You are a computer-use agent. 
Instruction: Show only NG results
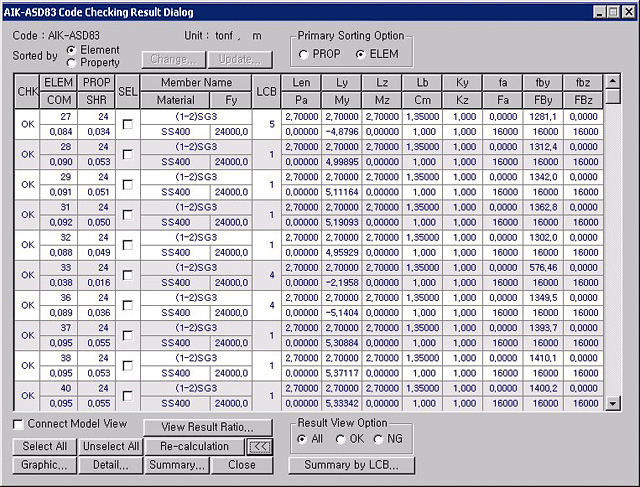tap(378, 439)
